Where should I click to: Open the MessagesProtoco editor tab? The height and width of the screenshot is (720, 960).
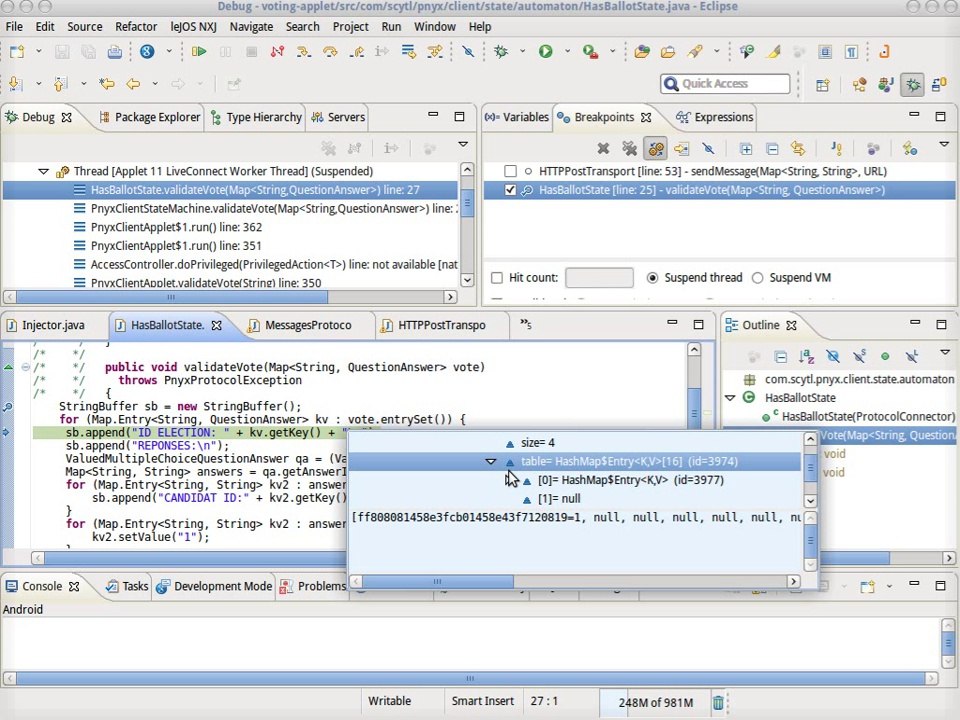point(301,325)
